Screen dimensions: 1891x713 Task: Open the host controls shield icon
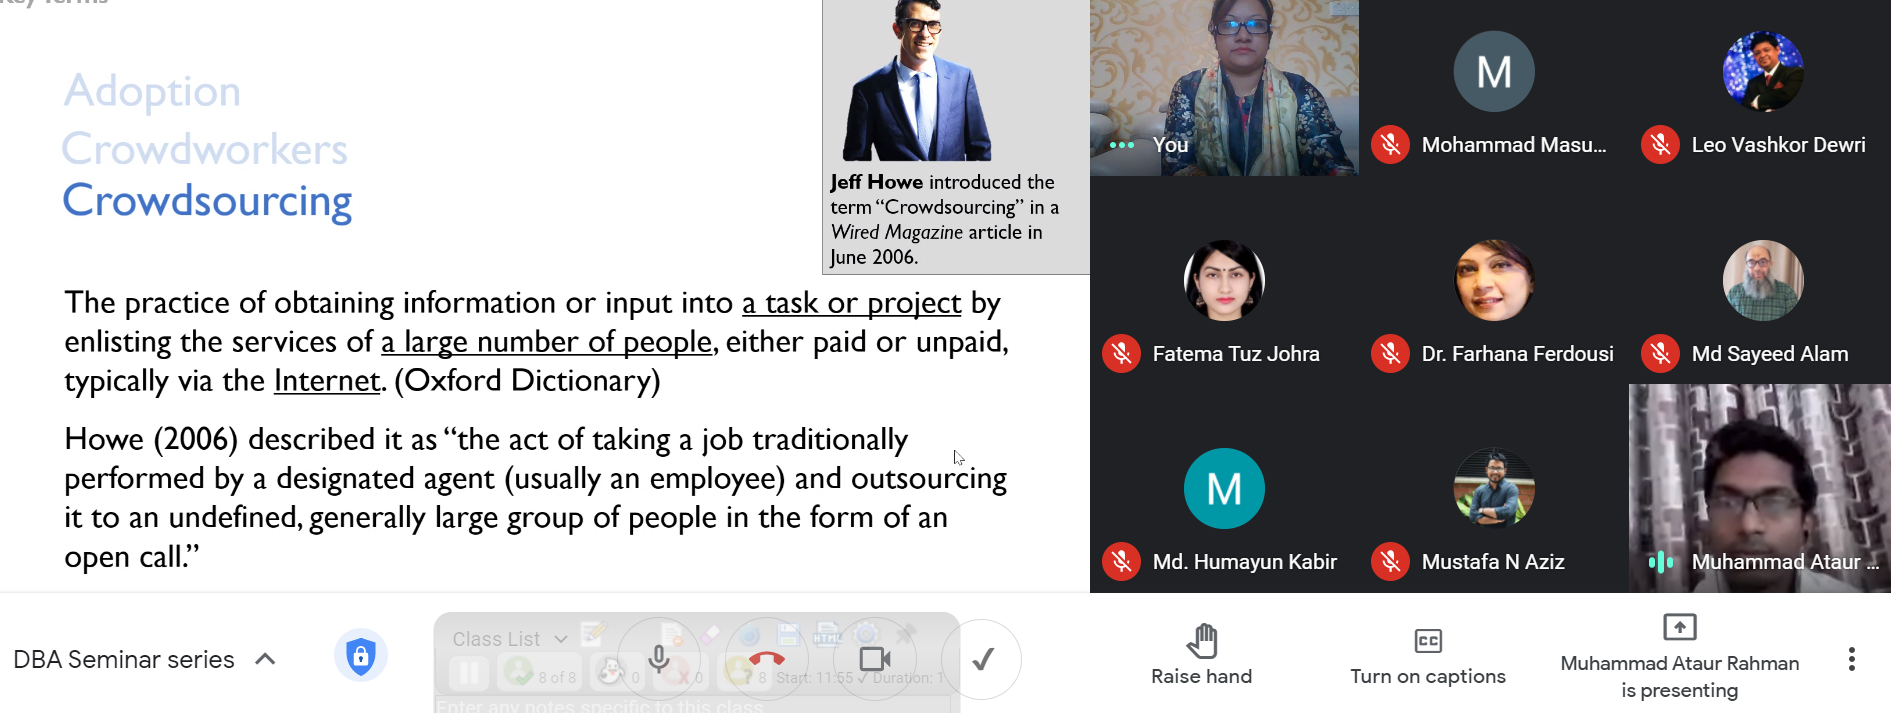tap(360, 657)
